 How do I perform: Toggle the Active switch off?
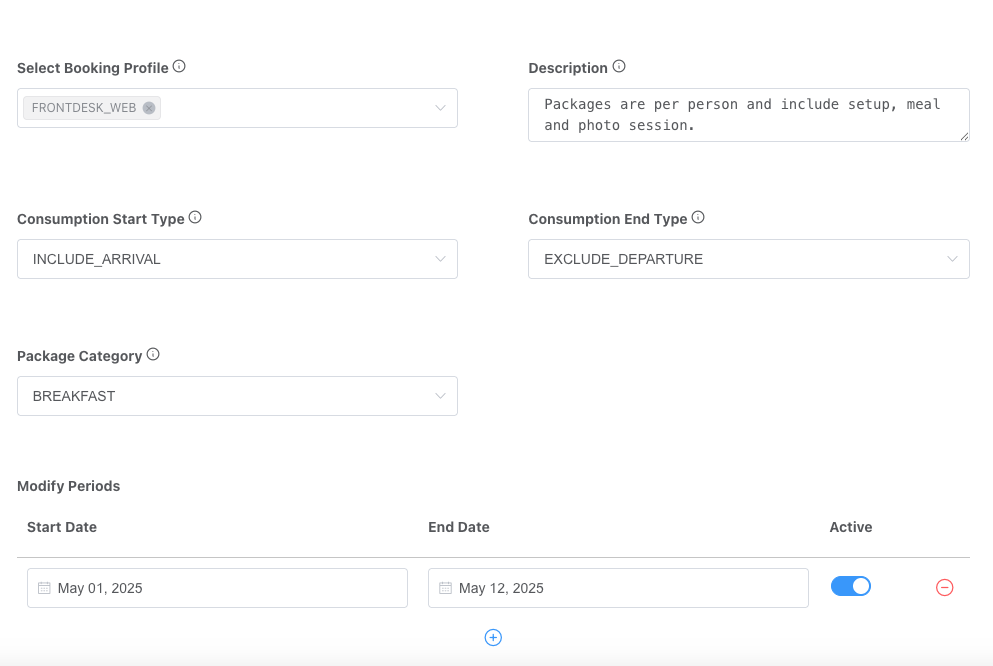pyautogui.click(x=850, y=587)
